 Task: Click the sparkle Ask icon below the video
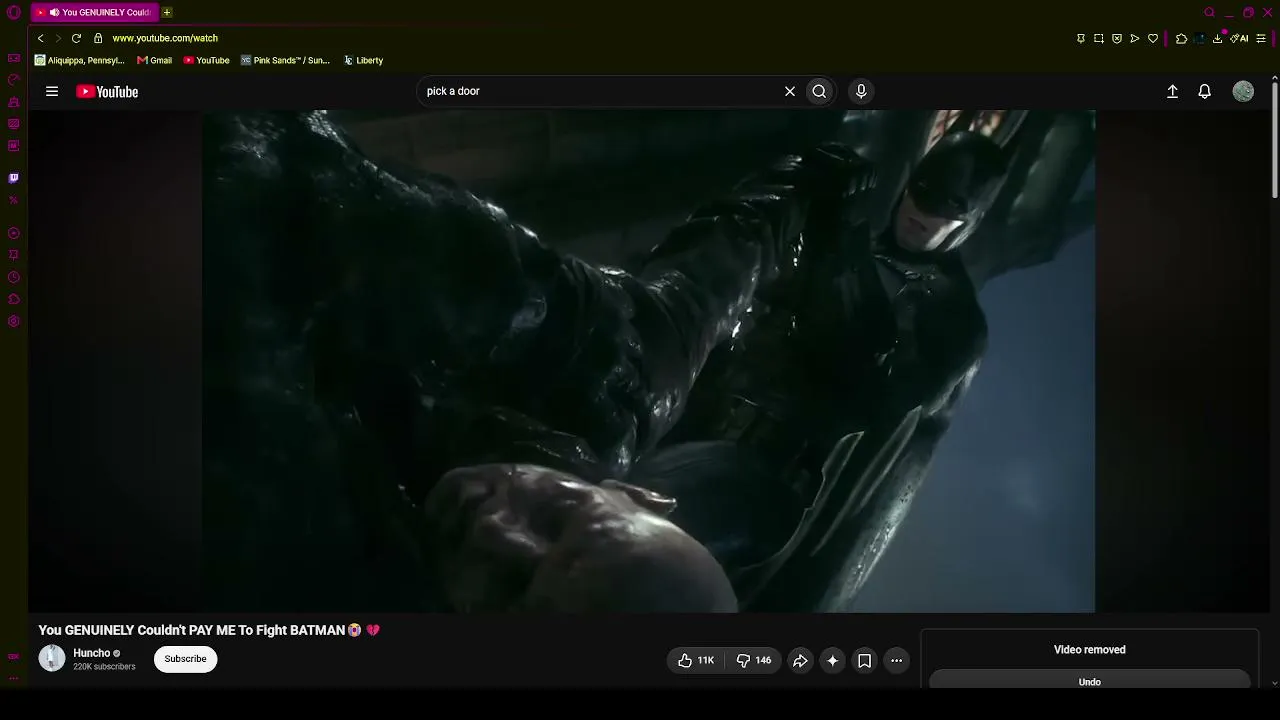832,660
